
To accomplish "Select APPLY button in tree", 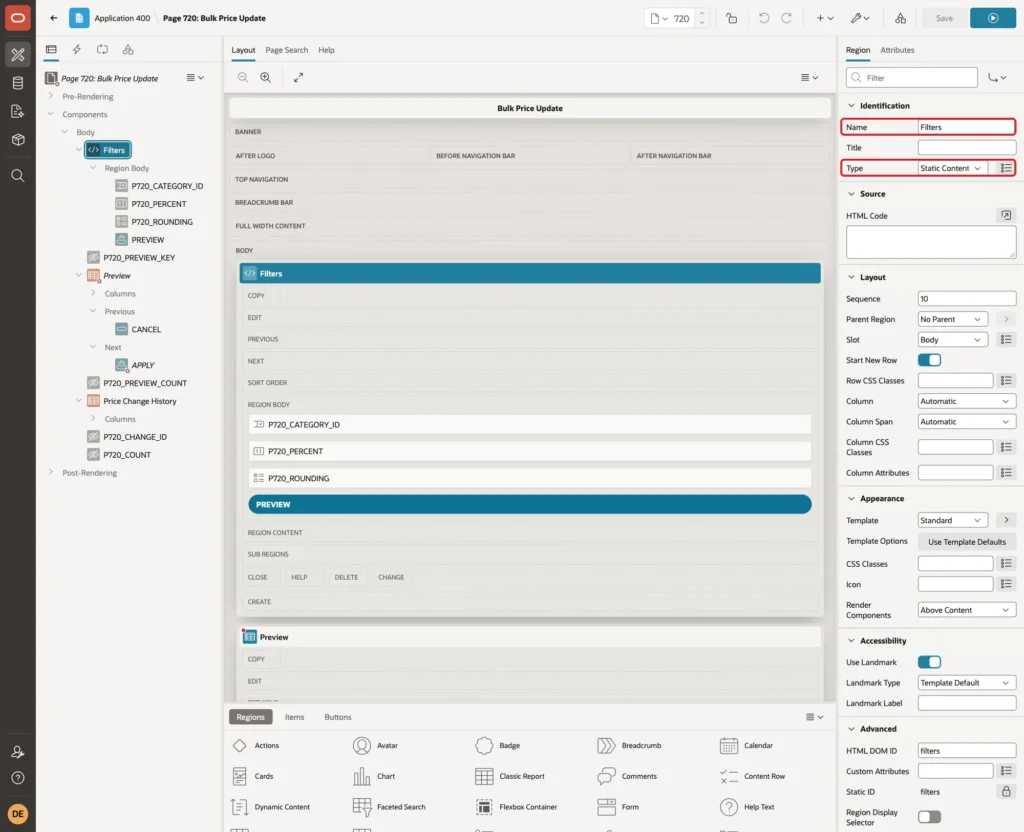I will pyautogui.click(x=143, y=365).
